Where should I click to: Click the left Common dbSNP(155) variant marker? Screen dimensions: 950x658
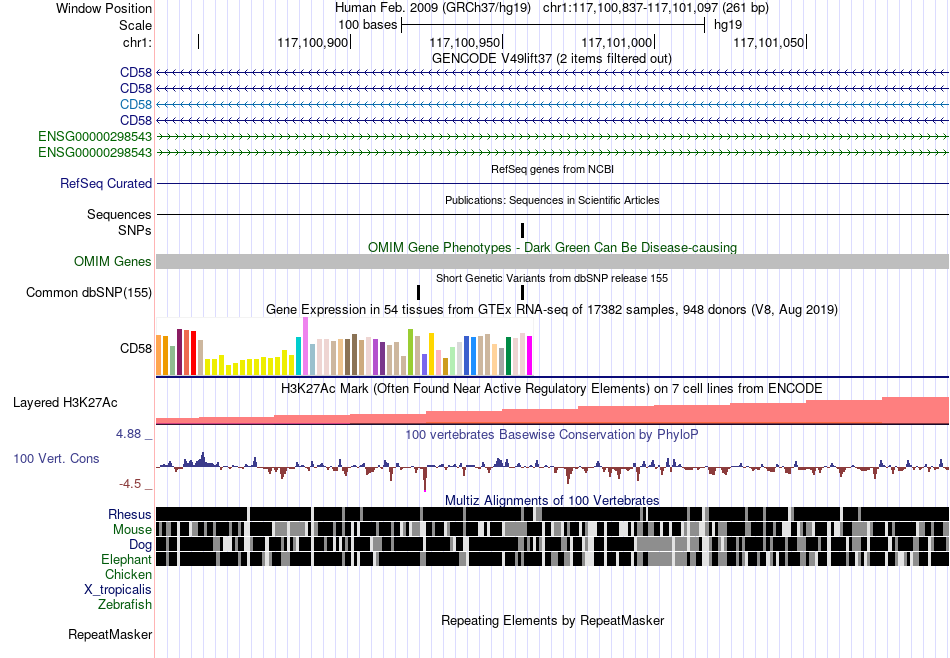pos(418,293)
